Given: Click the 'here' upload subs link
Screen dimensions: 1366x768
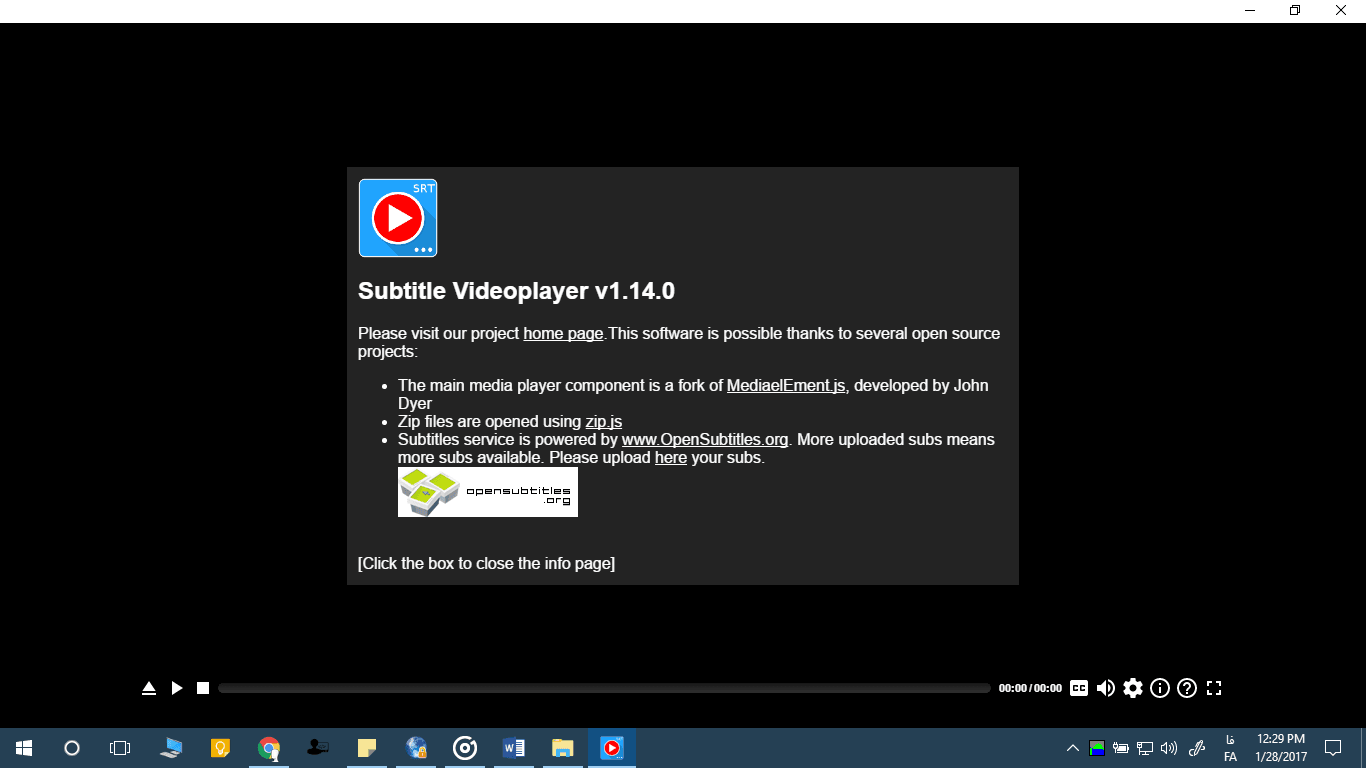Looking at the screenshot, I should coord(670,458).
